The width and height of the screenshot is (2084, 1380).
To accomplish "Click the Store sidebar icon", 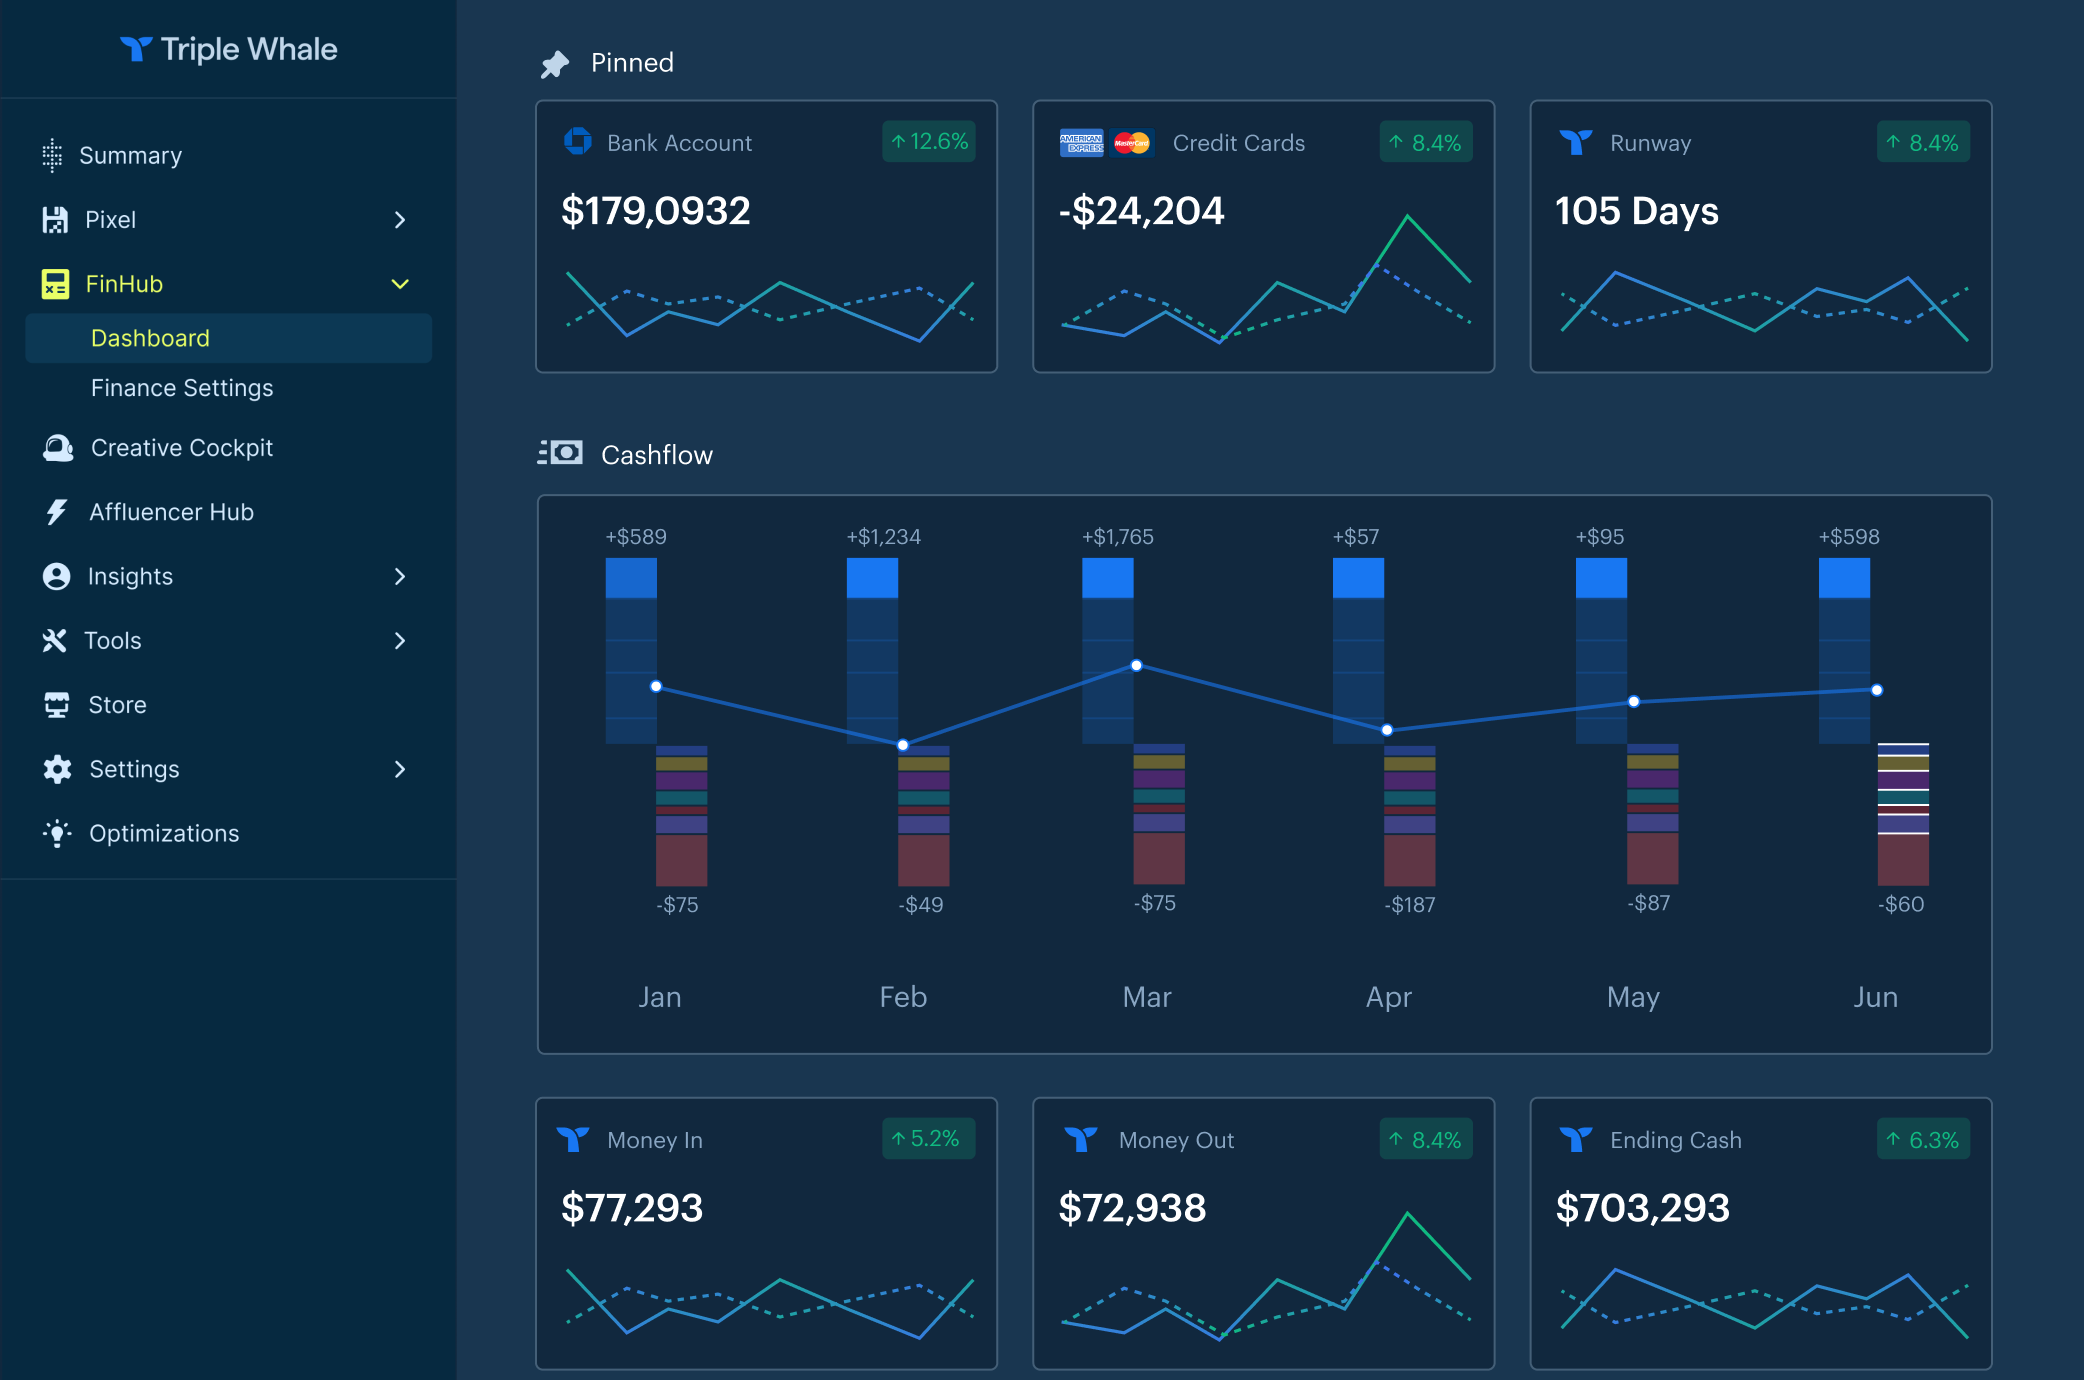I will 57,705.
